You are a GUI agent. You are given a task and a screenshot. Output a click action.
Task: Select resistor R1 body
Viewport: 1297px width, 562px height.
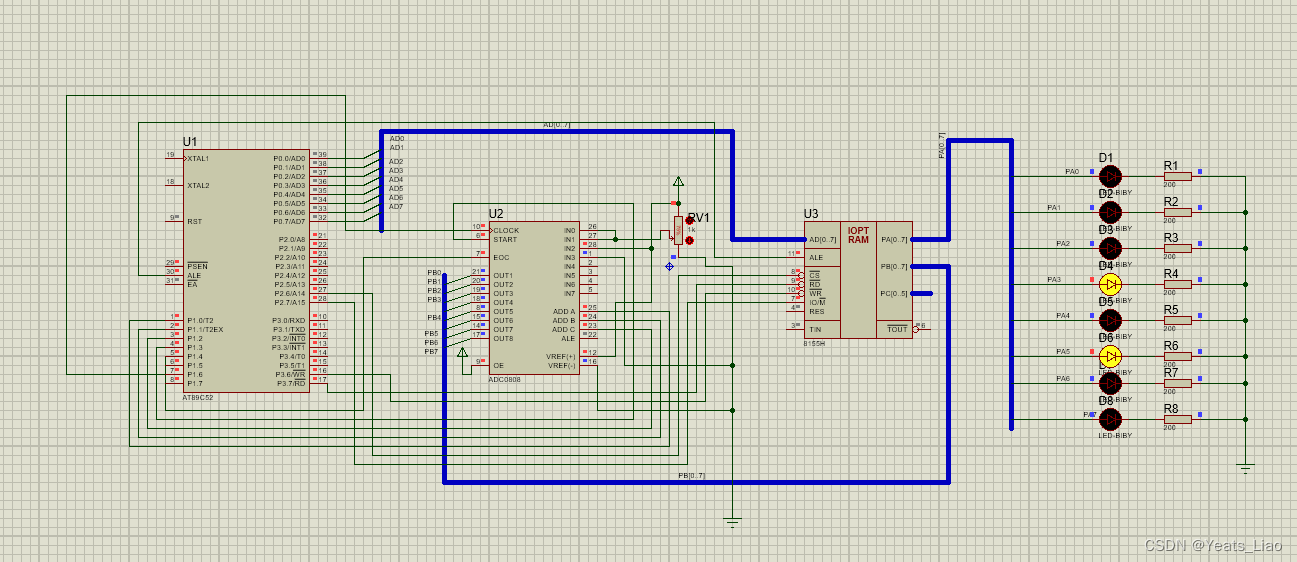(1177, 176)
